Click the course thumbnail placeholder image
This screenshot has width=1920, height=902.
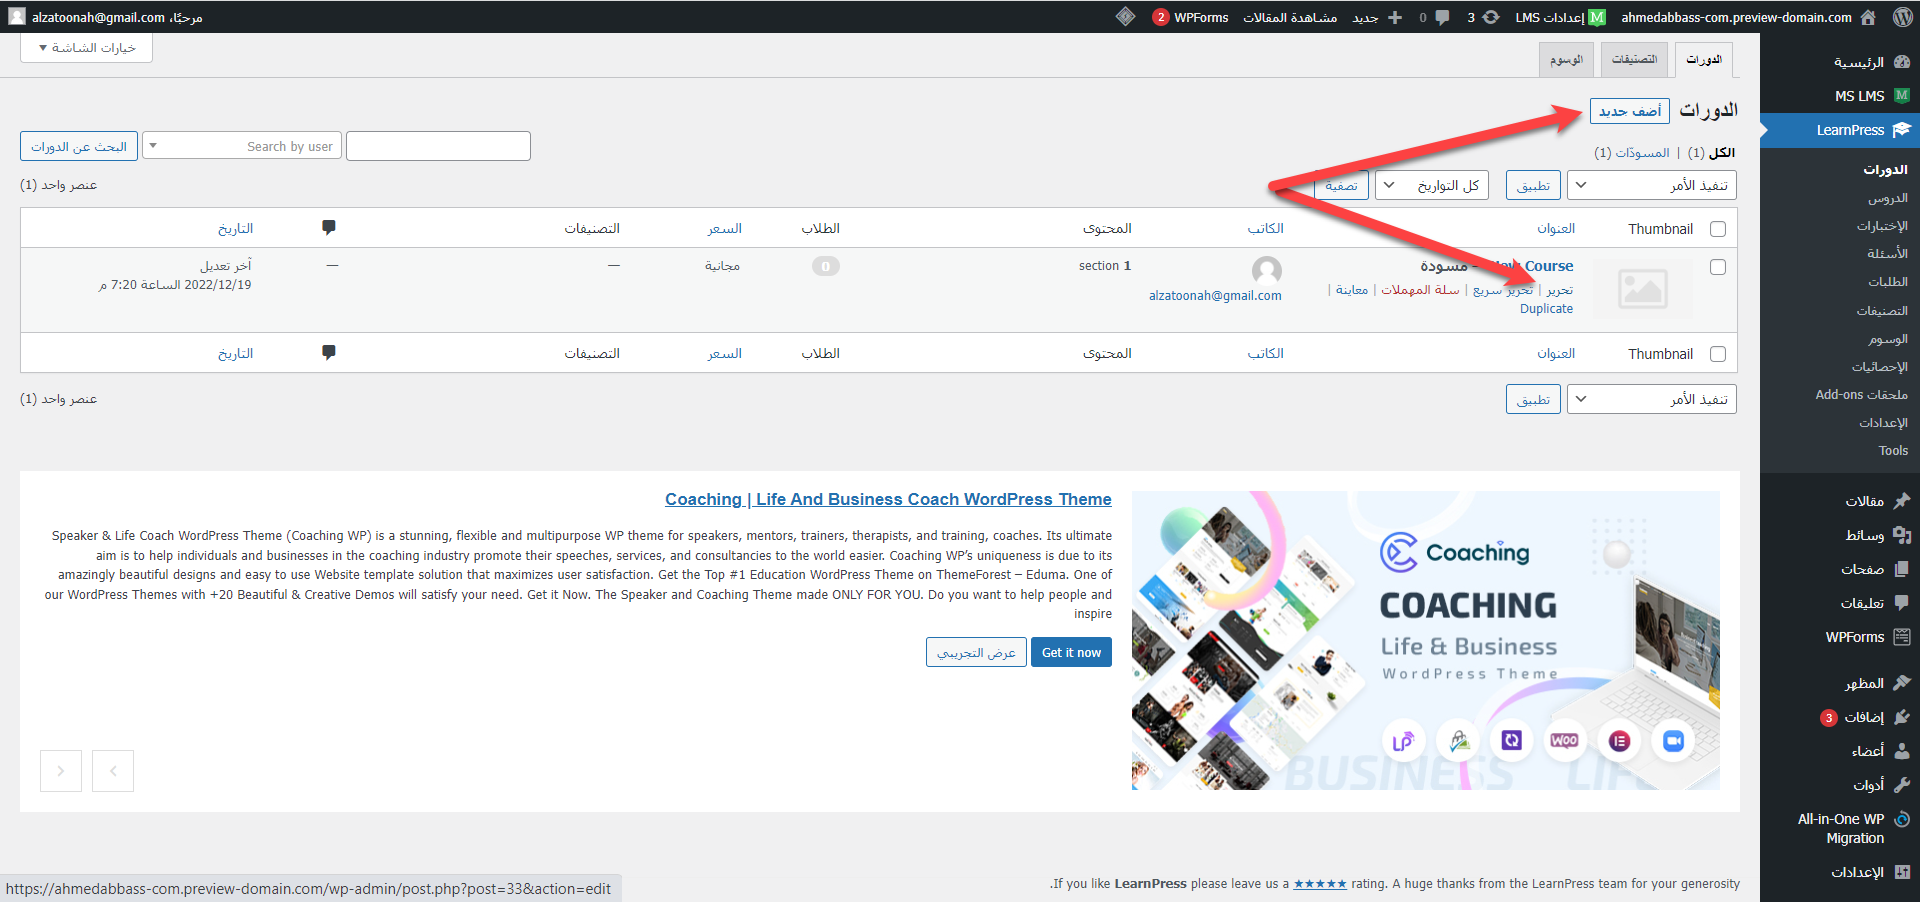click(1642, 289)
